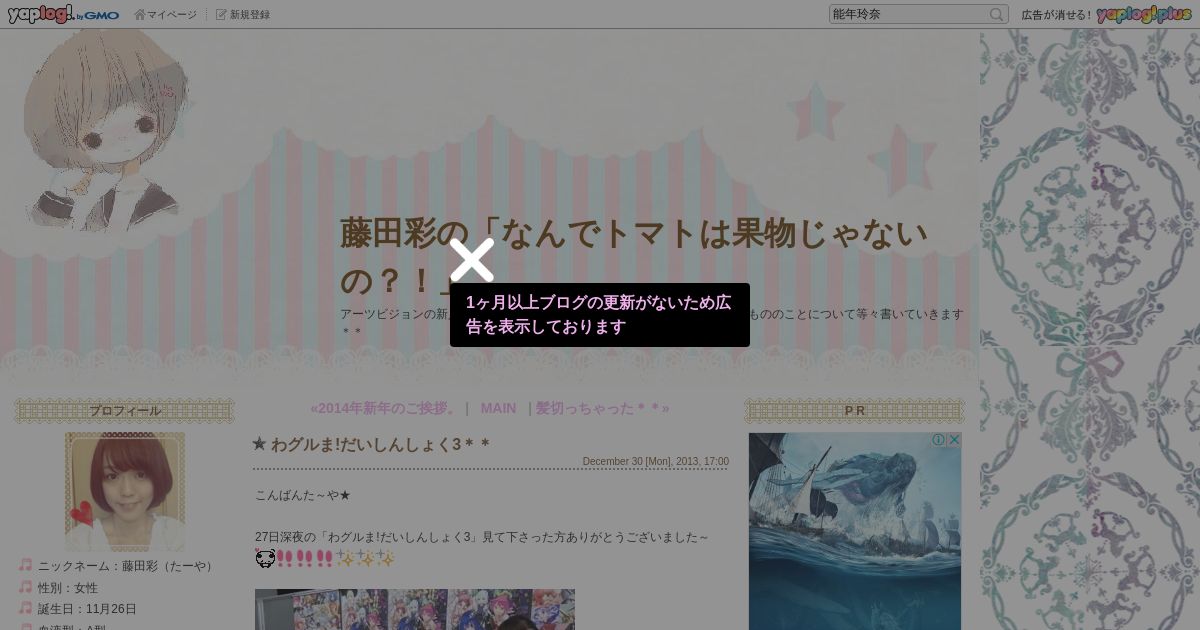Click the 広告が消せる! text in the top bar

point(1056,14)
